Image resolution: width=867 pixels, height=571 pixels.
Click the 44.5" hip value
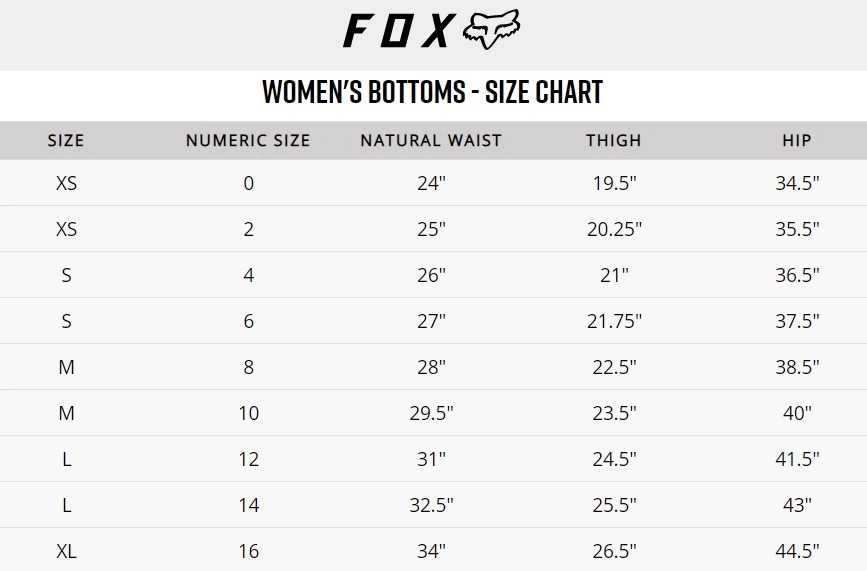tap(797, 551)
